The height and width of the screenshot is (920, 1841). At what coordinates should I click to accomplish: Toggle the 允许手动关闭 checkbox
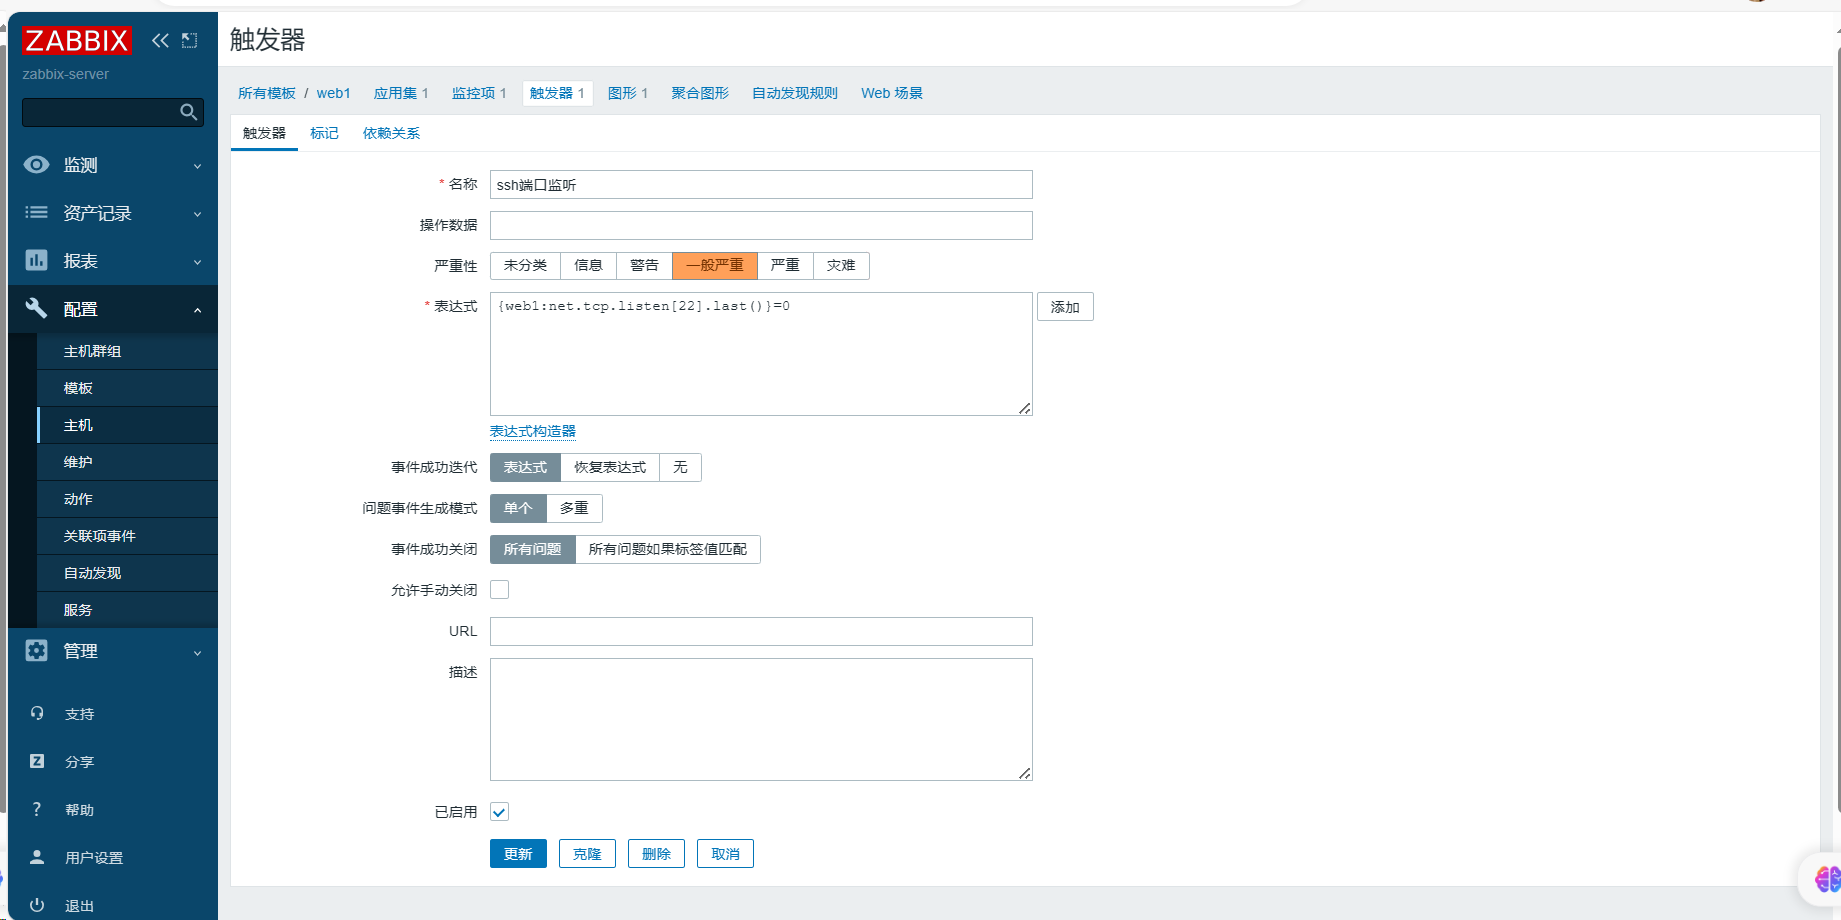tap(500, 590)
